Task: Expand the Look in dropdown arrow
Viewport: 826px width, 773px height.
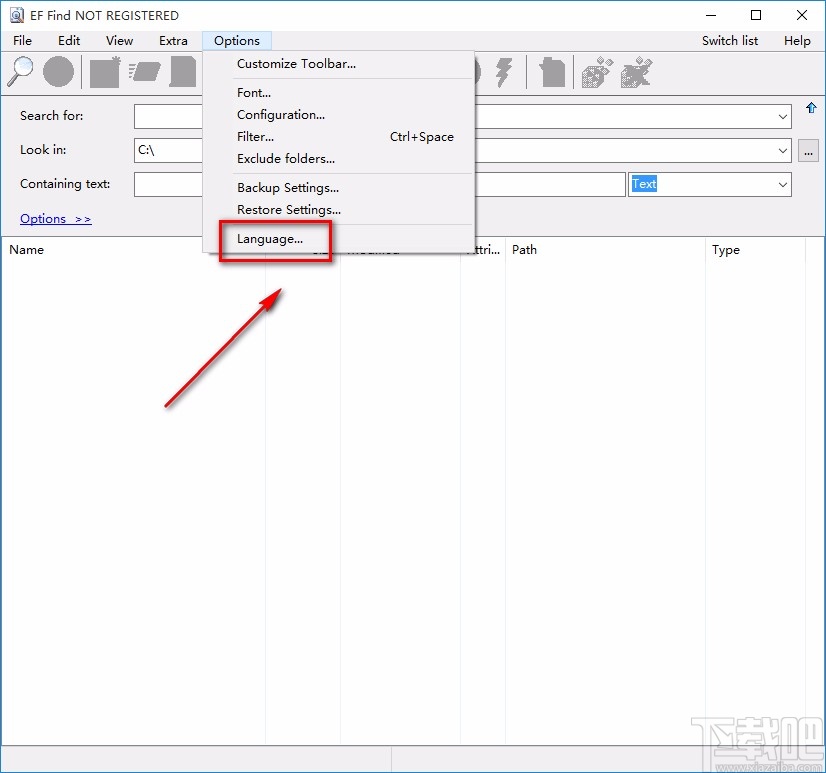Action: tap(782, 151)
